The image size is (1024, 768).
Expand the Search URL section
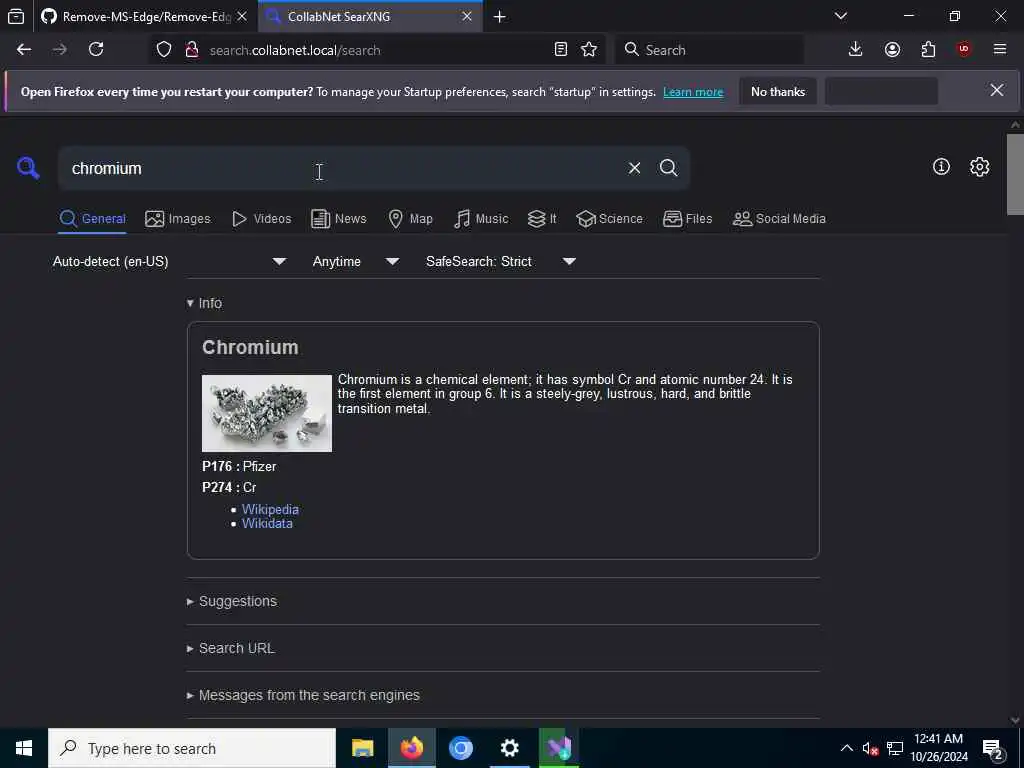(231, 648)
